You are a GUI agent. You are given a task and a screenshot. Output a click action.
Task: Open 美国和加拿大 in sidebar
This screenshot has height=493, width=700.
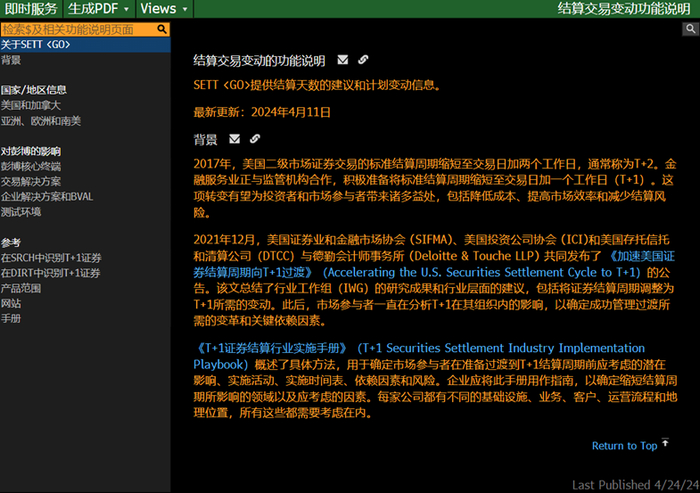[30, 105]
